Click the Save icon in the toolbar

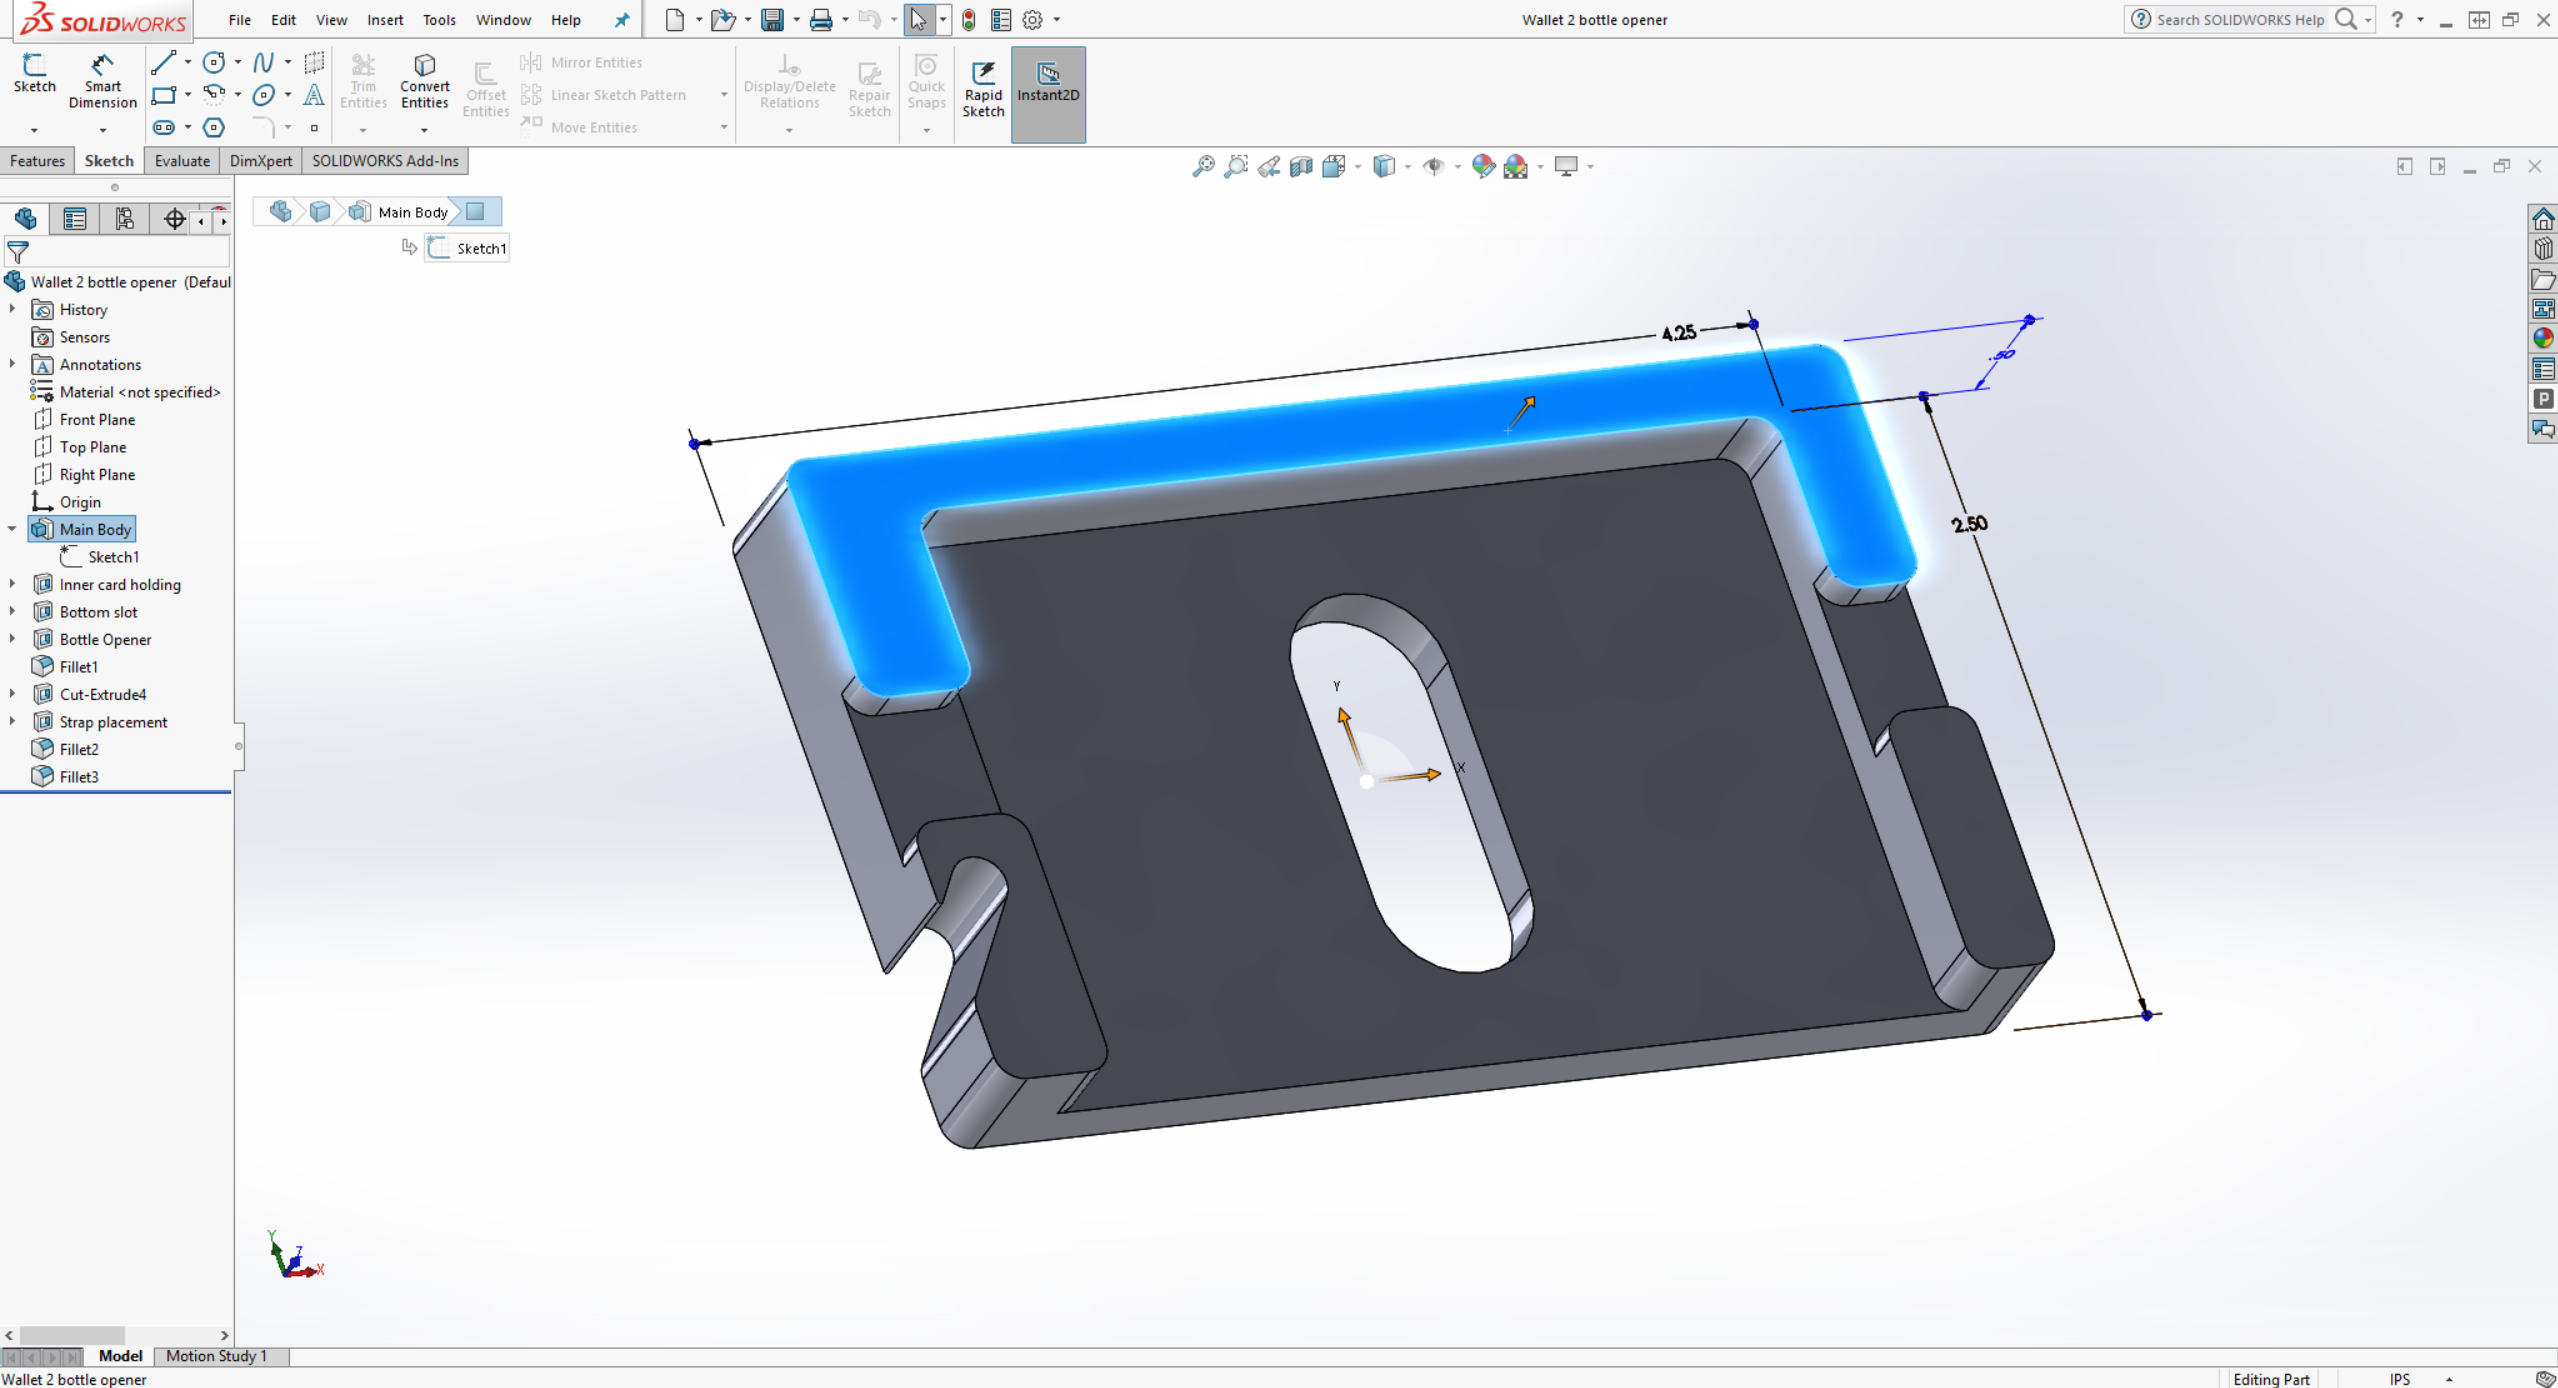coord(771,20)
